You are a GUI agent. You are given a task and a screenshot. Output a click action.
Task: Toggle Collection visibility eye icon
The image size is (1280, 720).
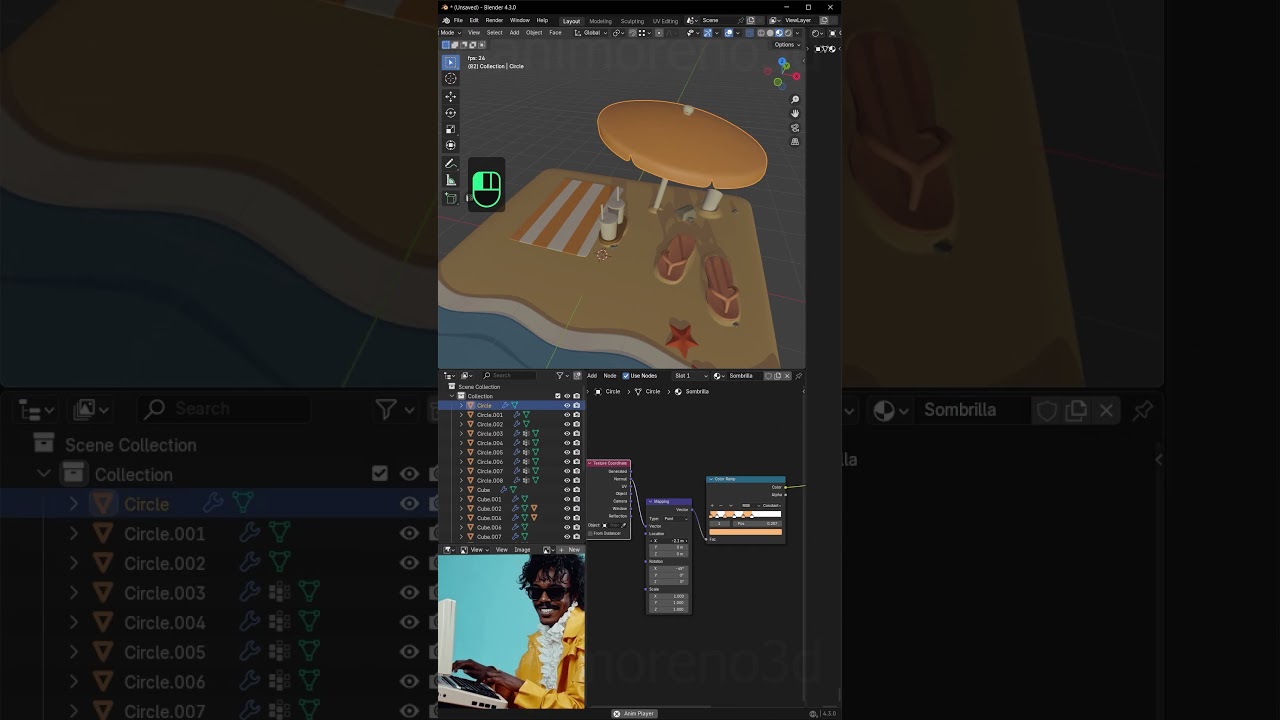coord(567,396)
